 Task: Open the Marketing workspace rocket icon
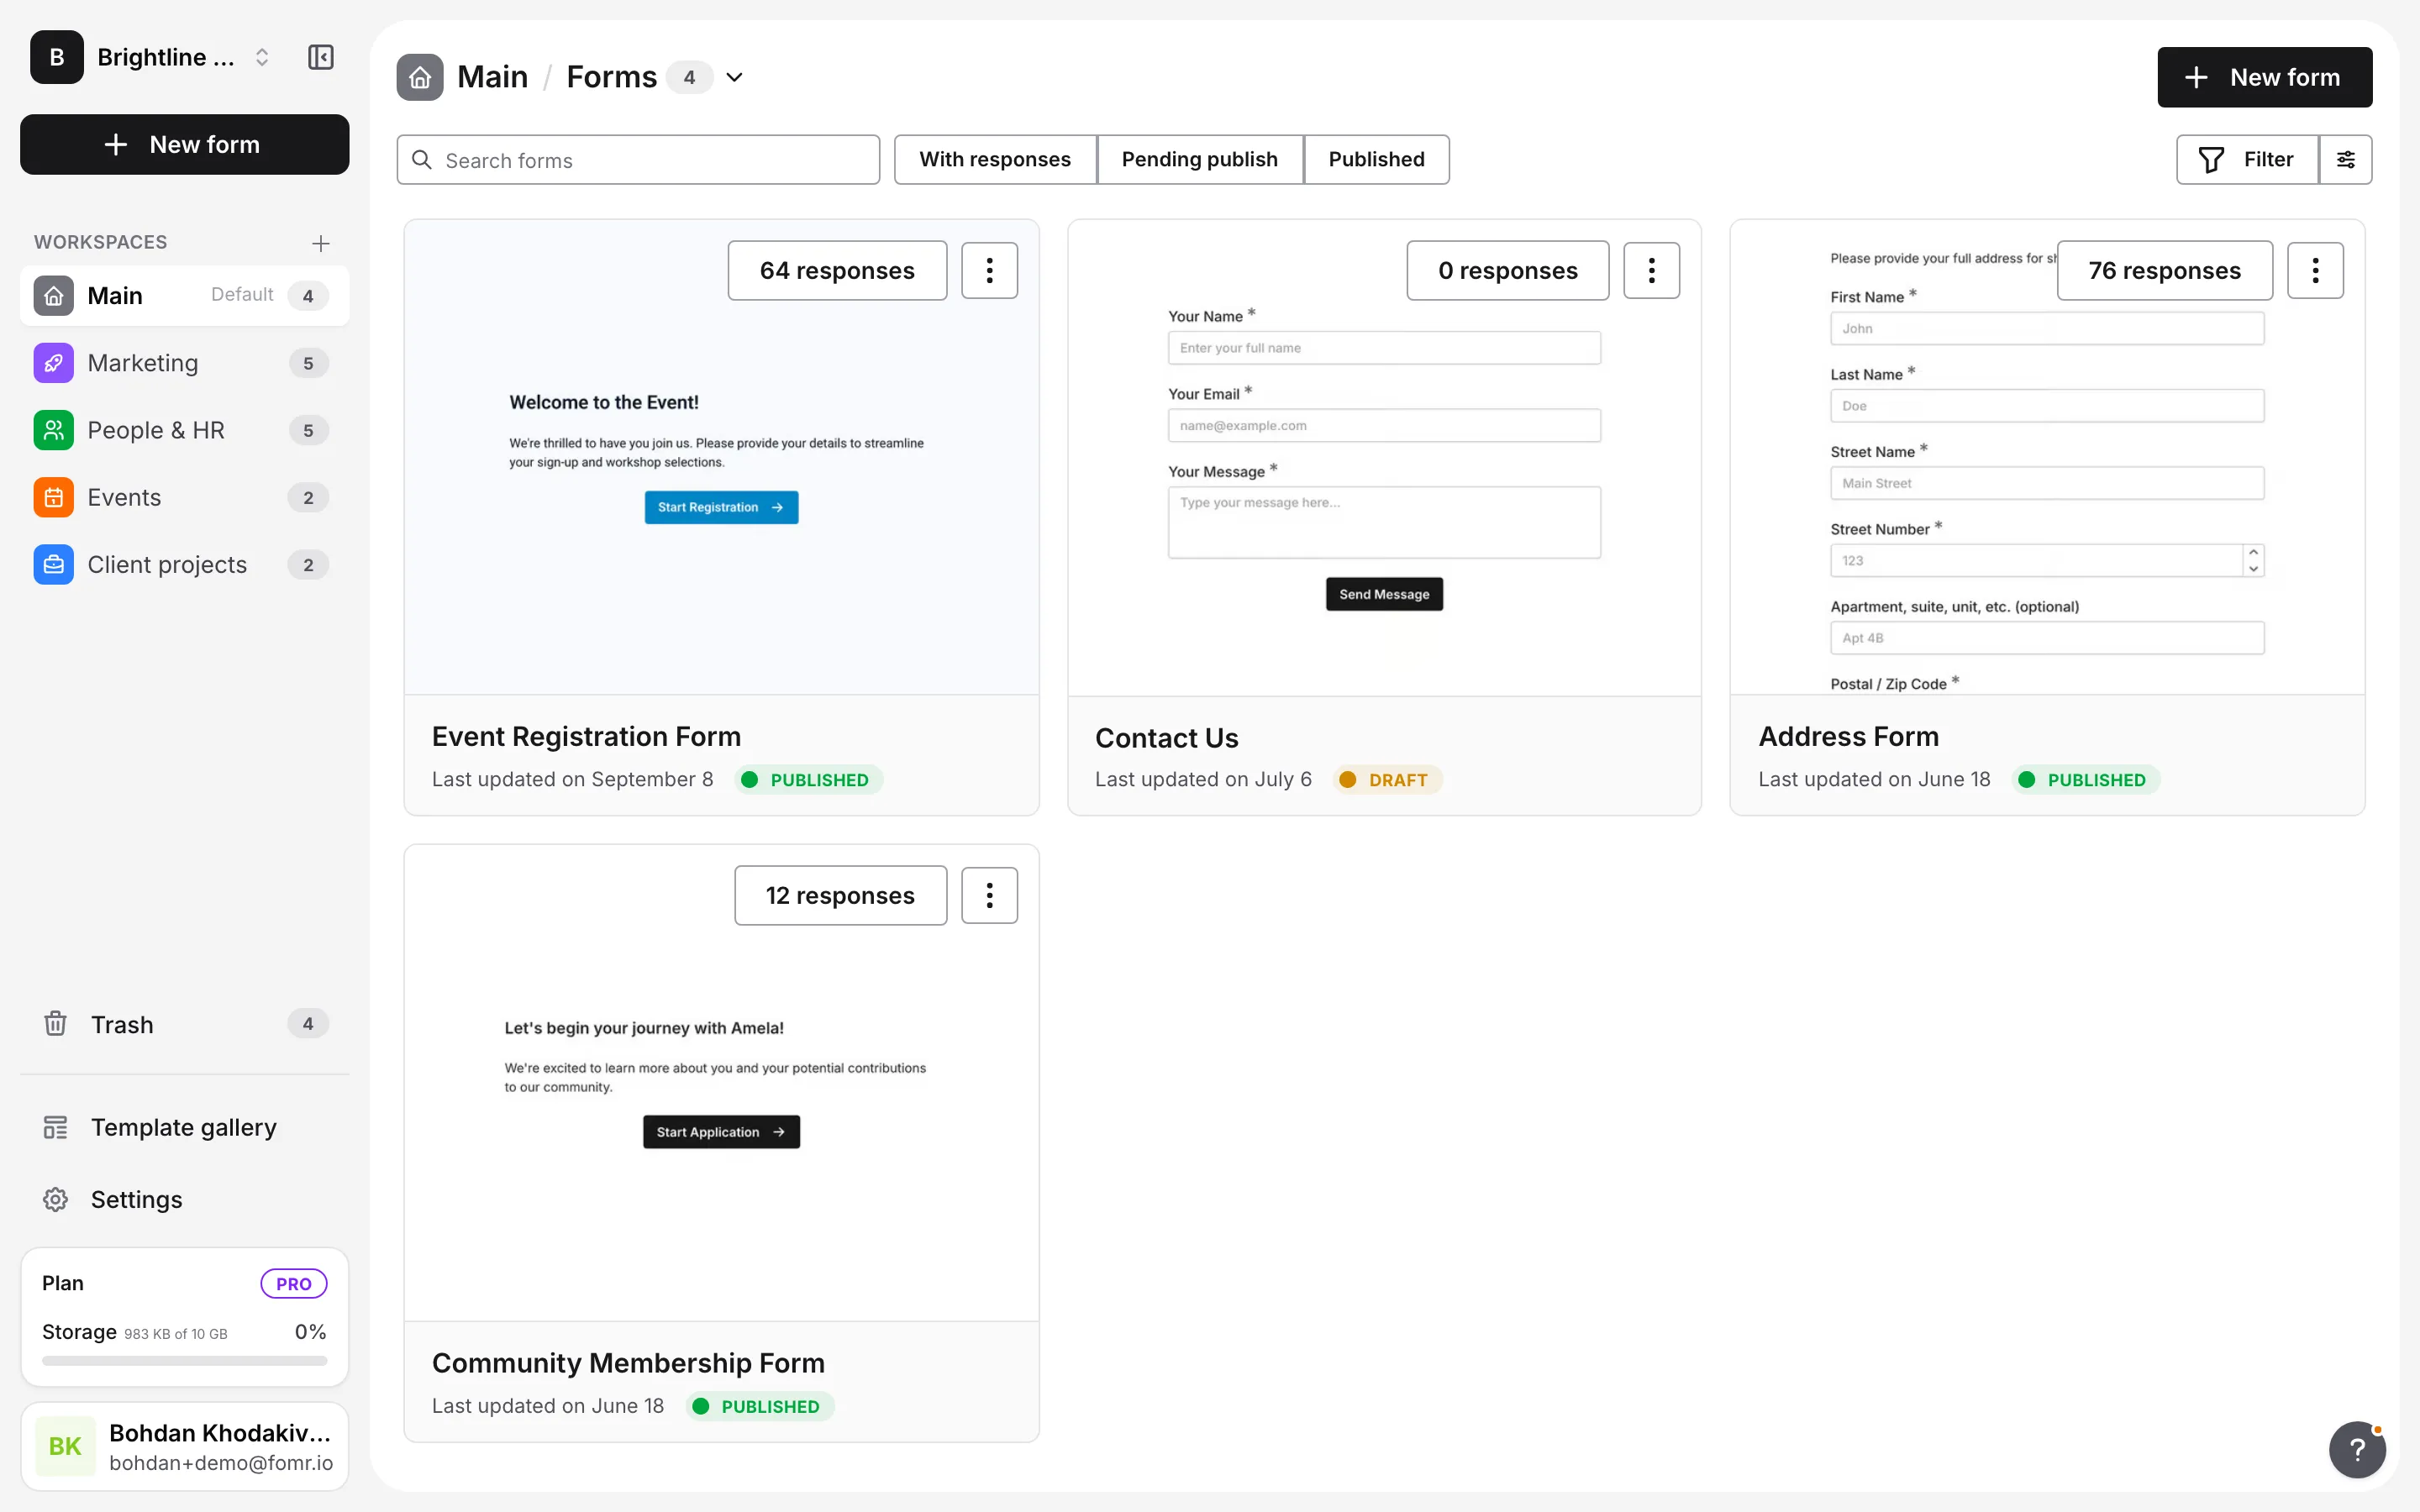click(x=53, y=363)
